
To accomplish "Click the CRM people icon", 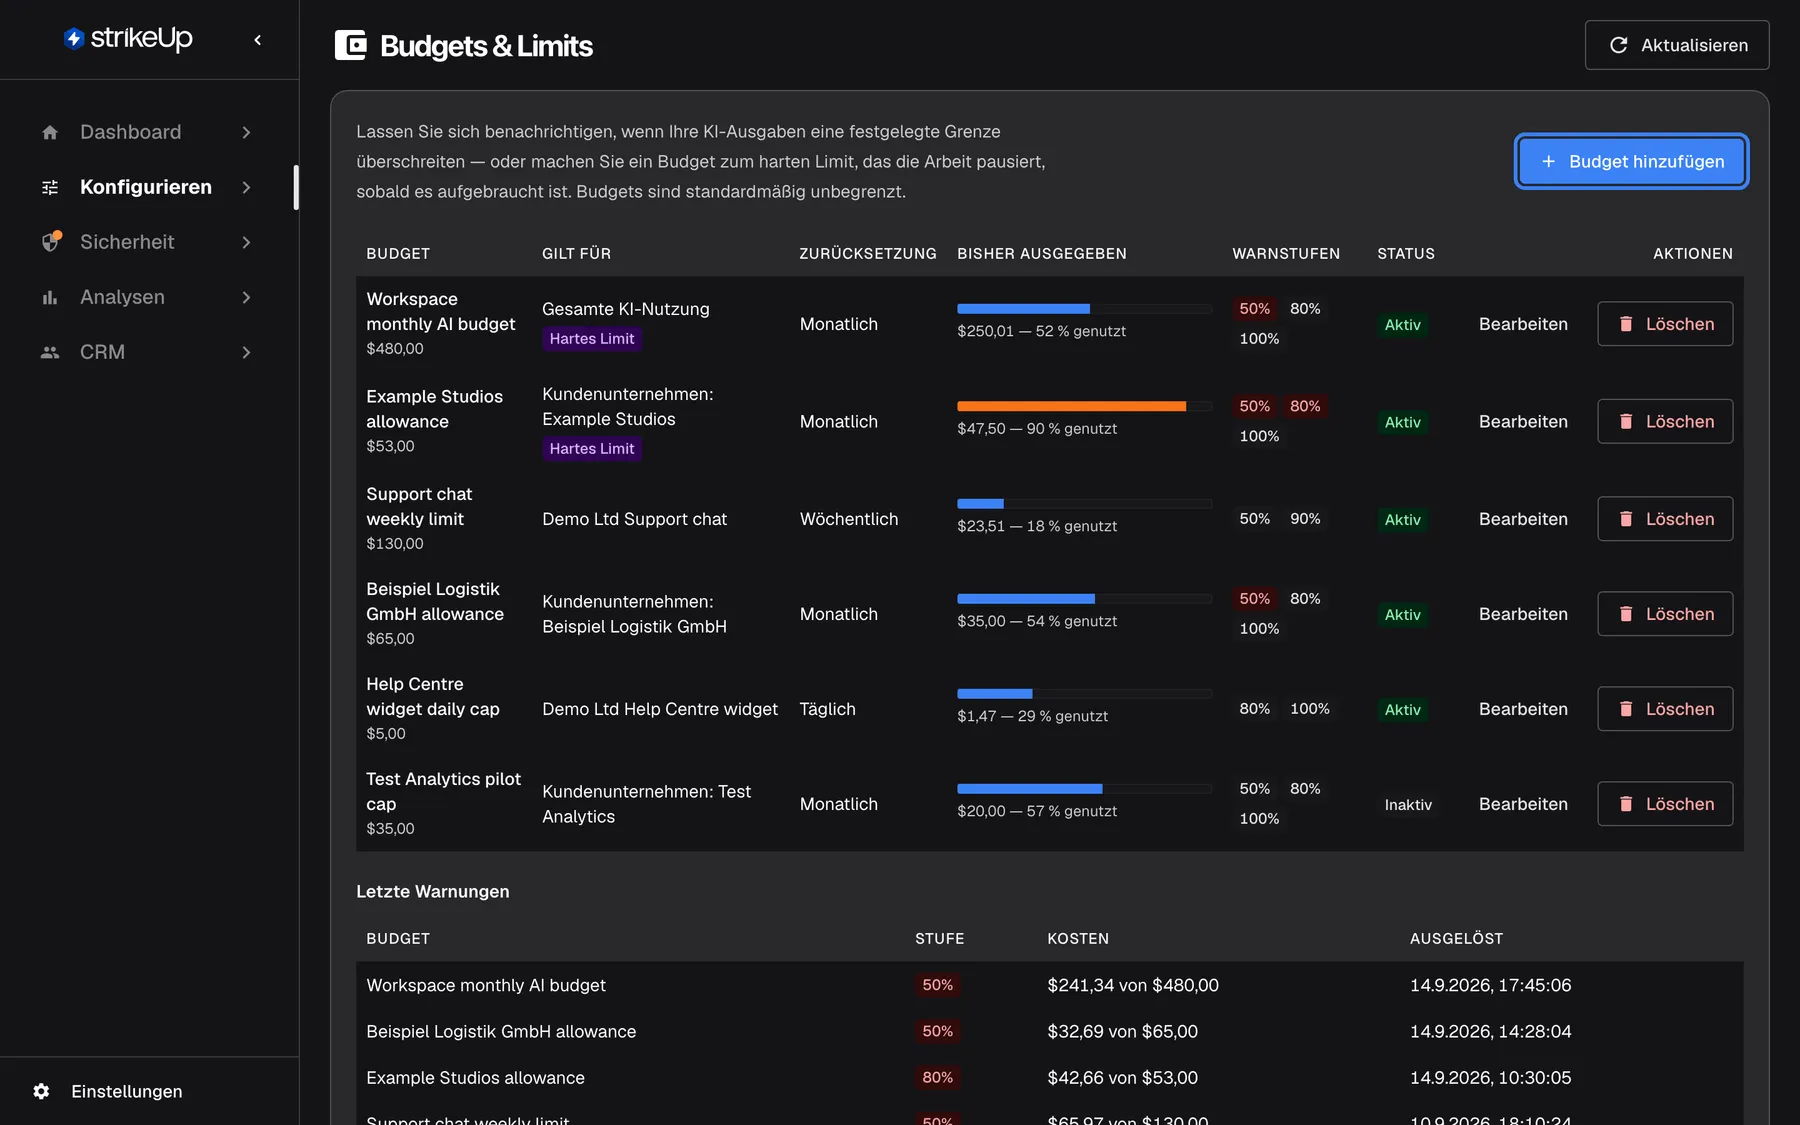I will click(50, 352).
